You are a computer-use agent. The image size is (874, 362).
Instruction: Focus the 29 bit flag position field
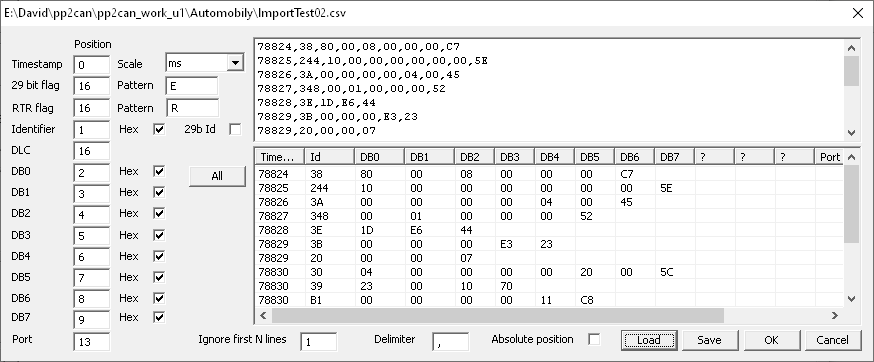[91, 86]
